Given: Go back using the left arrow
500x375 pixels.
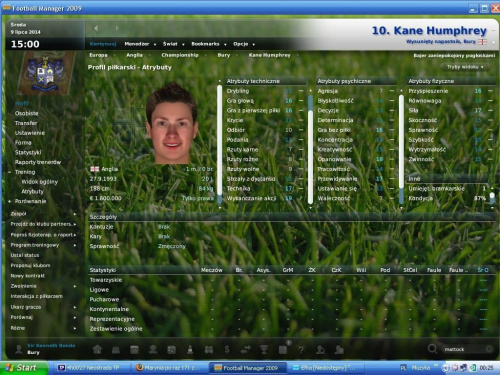Looking at the screenshot, I should tap(96, 28).
